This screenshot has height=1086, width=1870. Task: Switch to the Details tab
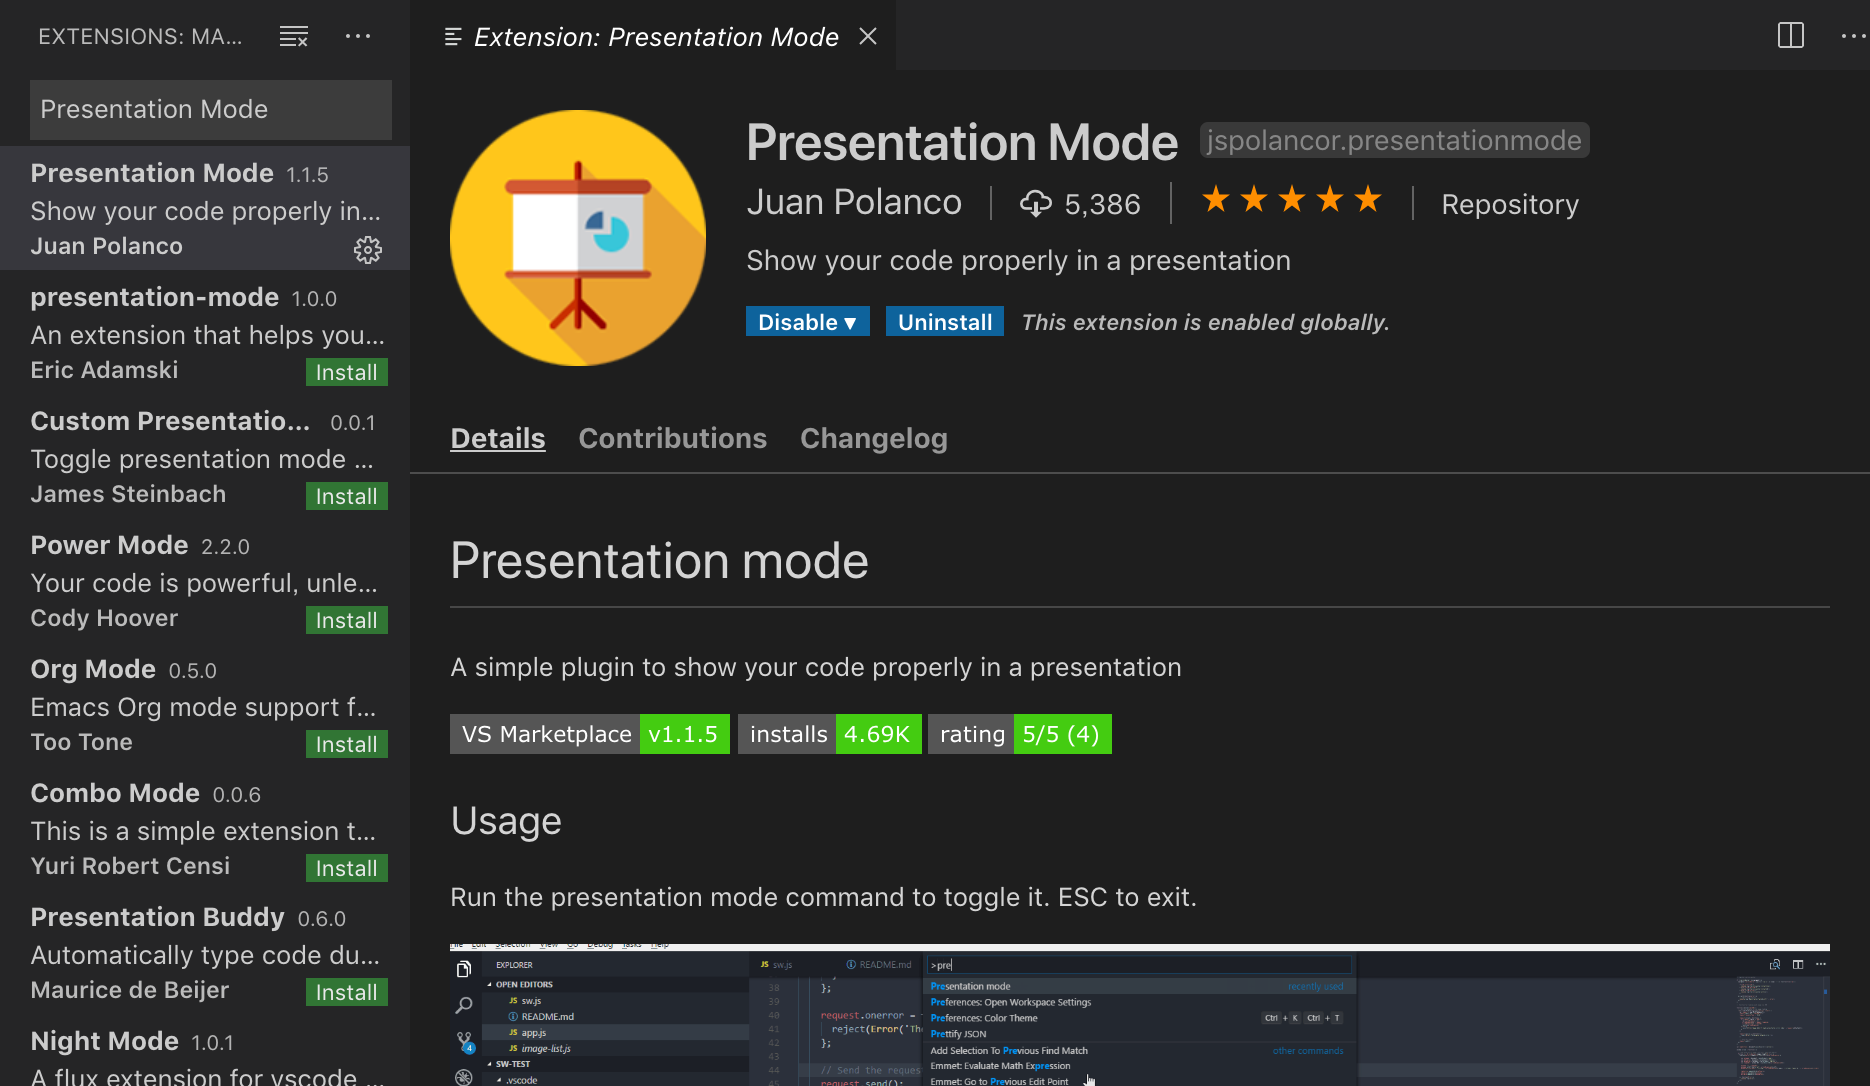(x=498, y=438)
